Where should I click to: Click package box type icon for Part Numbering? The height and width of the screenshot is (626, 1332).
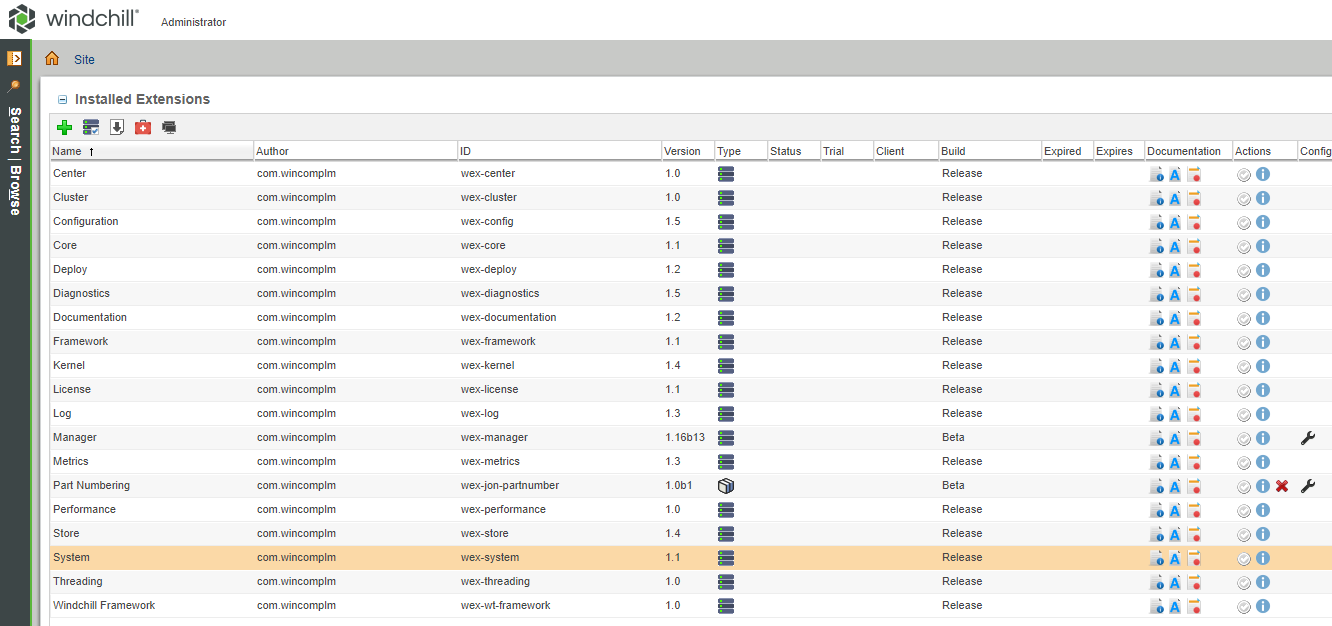(x=726, y=486)
